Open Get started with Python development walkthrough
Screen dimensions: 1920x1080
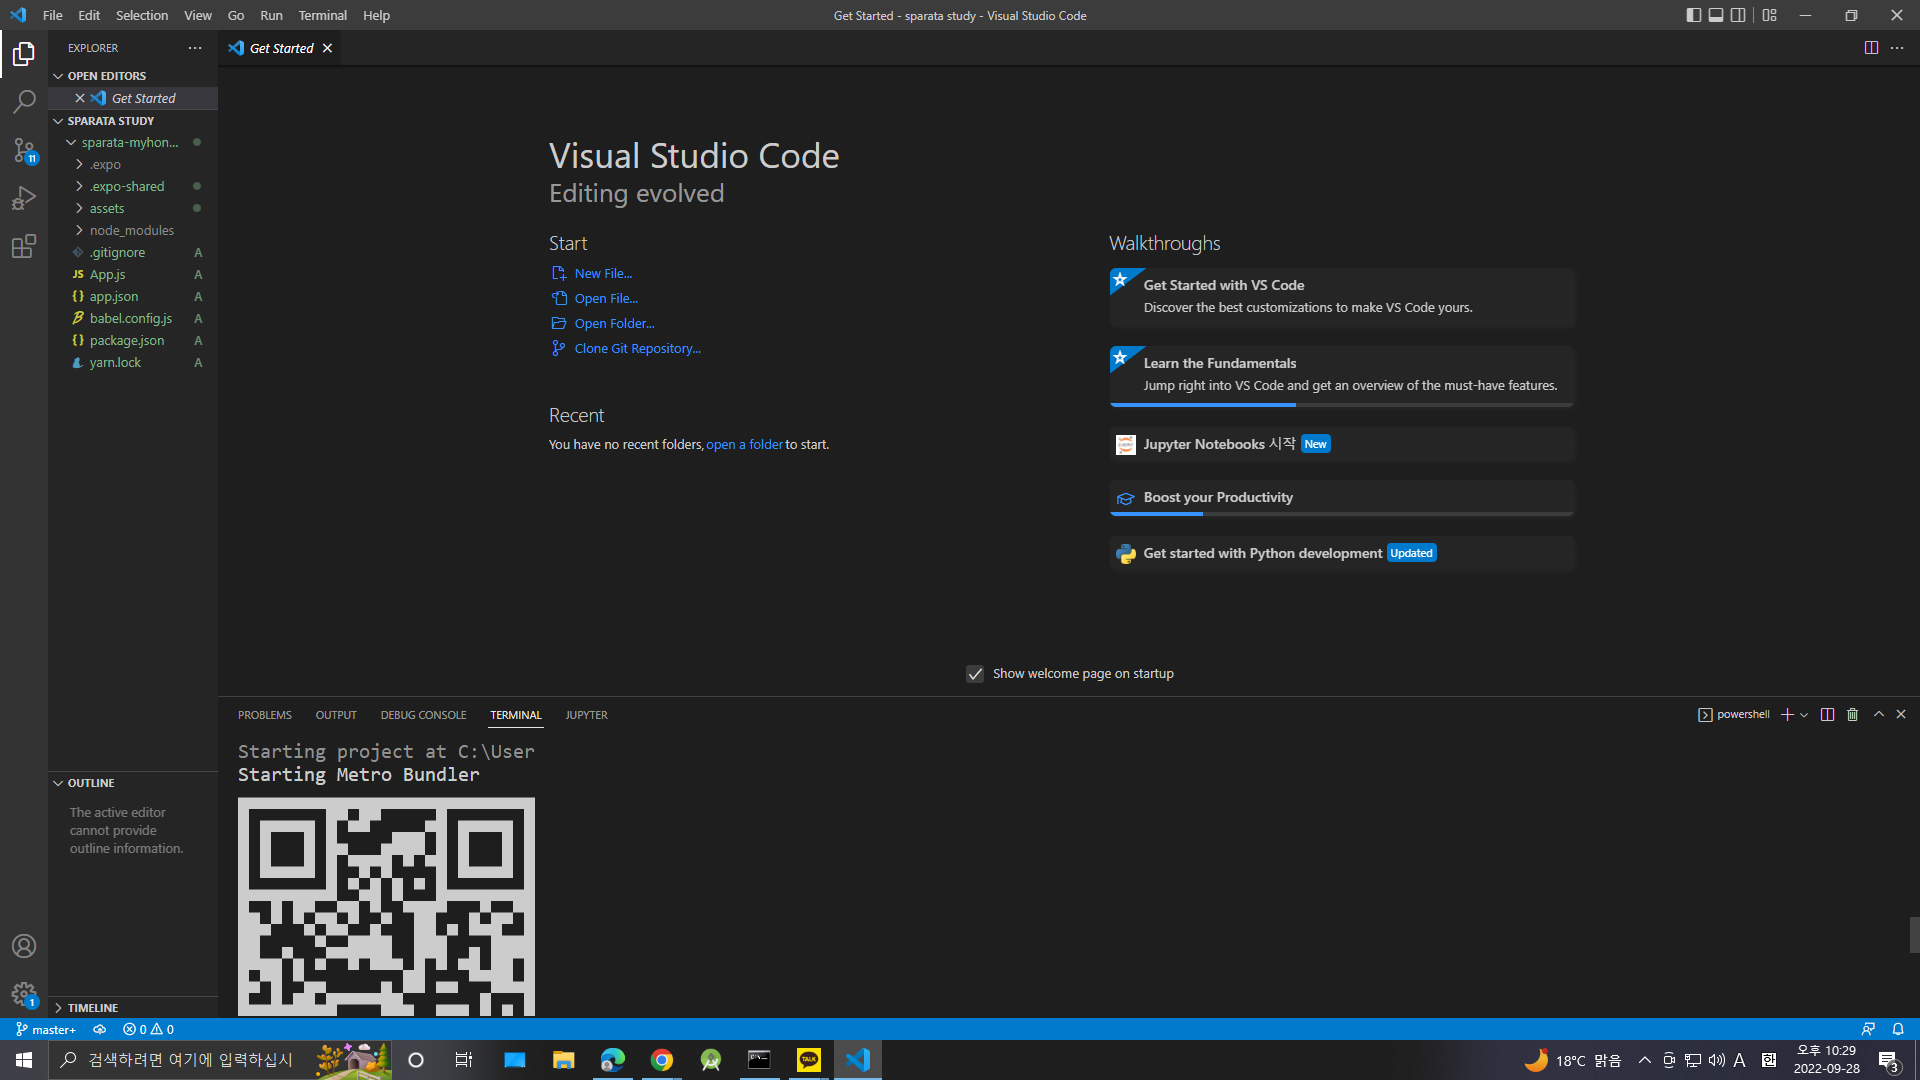[x=1342, y=553]
